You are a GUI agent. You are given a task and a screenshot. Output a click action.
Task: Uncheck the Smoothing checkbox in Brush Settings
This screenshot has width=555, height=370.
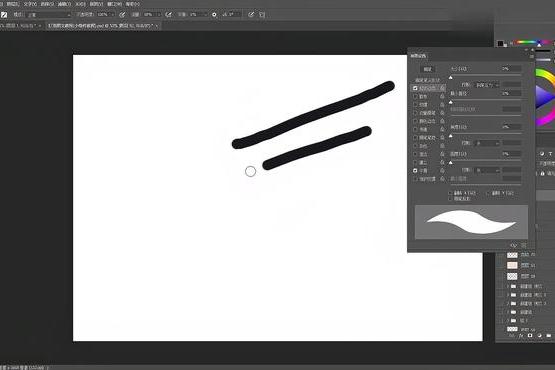pos(415,171)
